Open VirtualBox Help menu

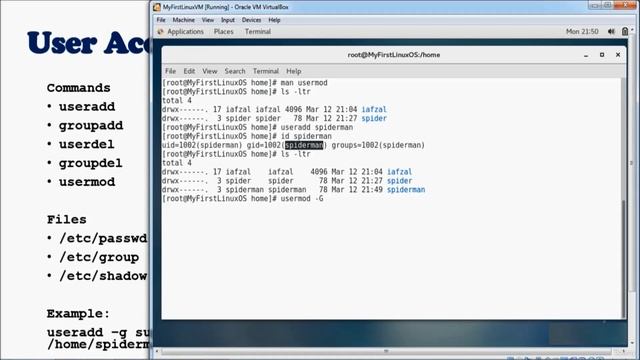(274, 20)
